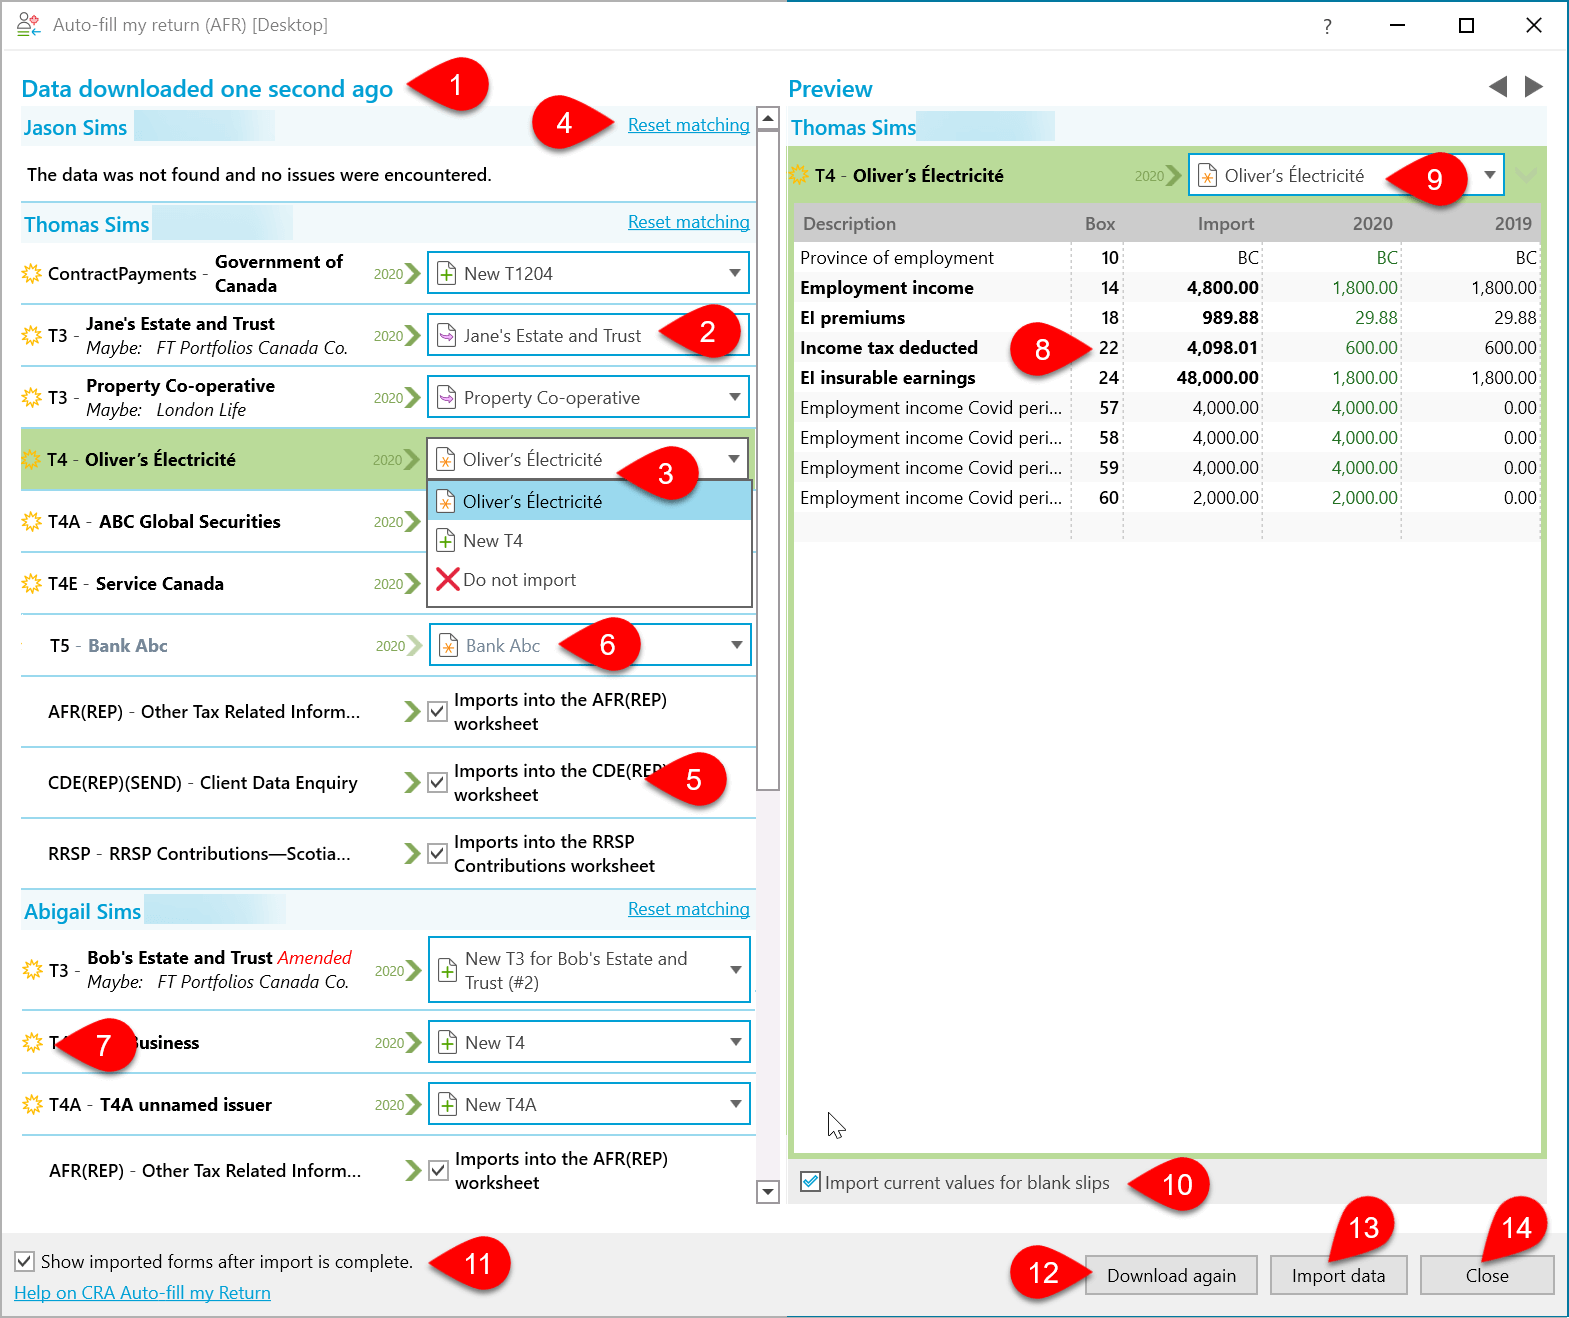Click the sun icon beside Bob's Estate and Trust
1569x1318 pixels.
[32, 970]
